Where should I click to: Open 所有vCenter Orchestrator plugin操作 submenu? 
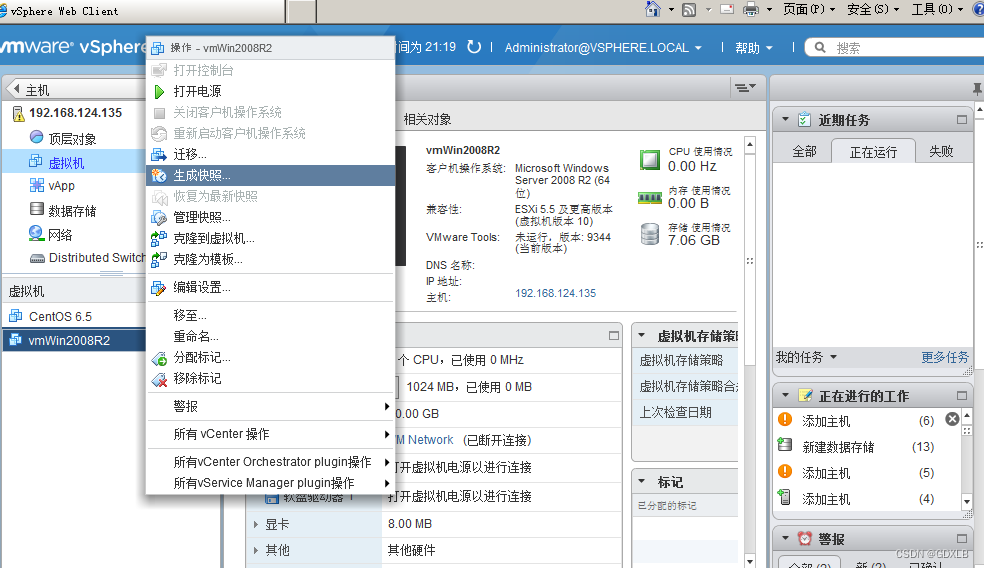(x=270, y=462)
